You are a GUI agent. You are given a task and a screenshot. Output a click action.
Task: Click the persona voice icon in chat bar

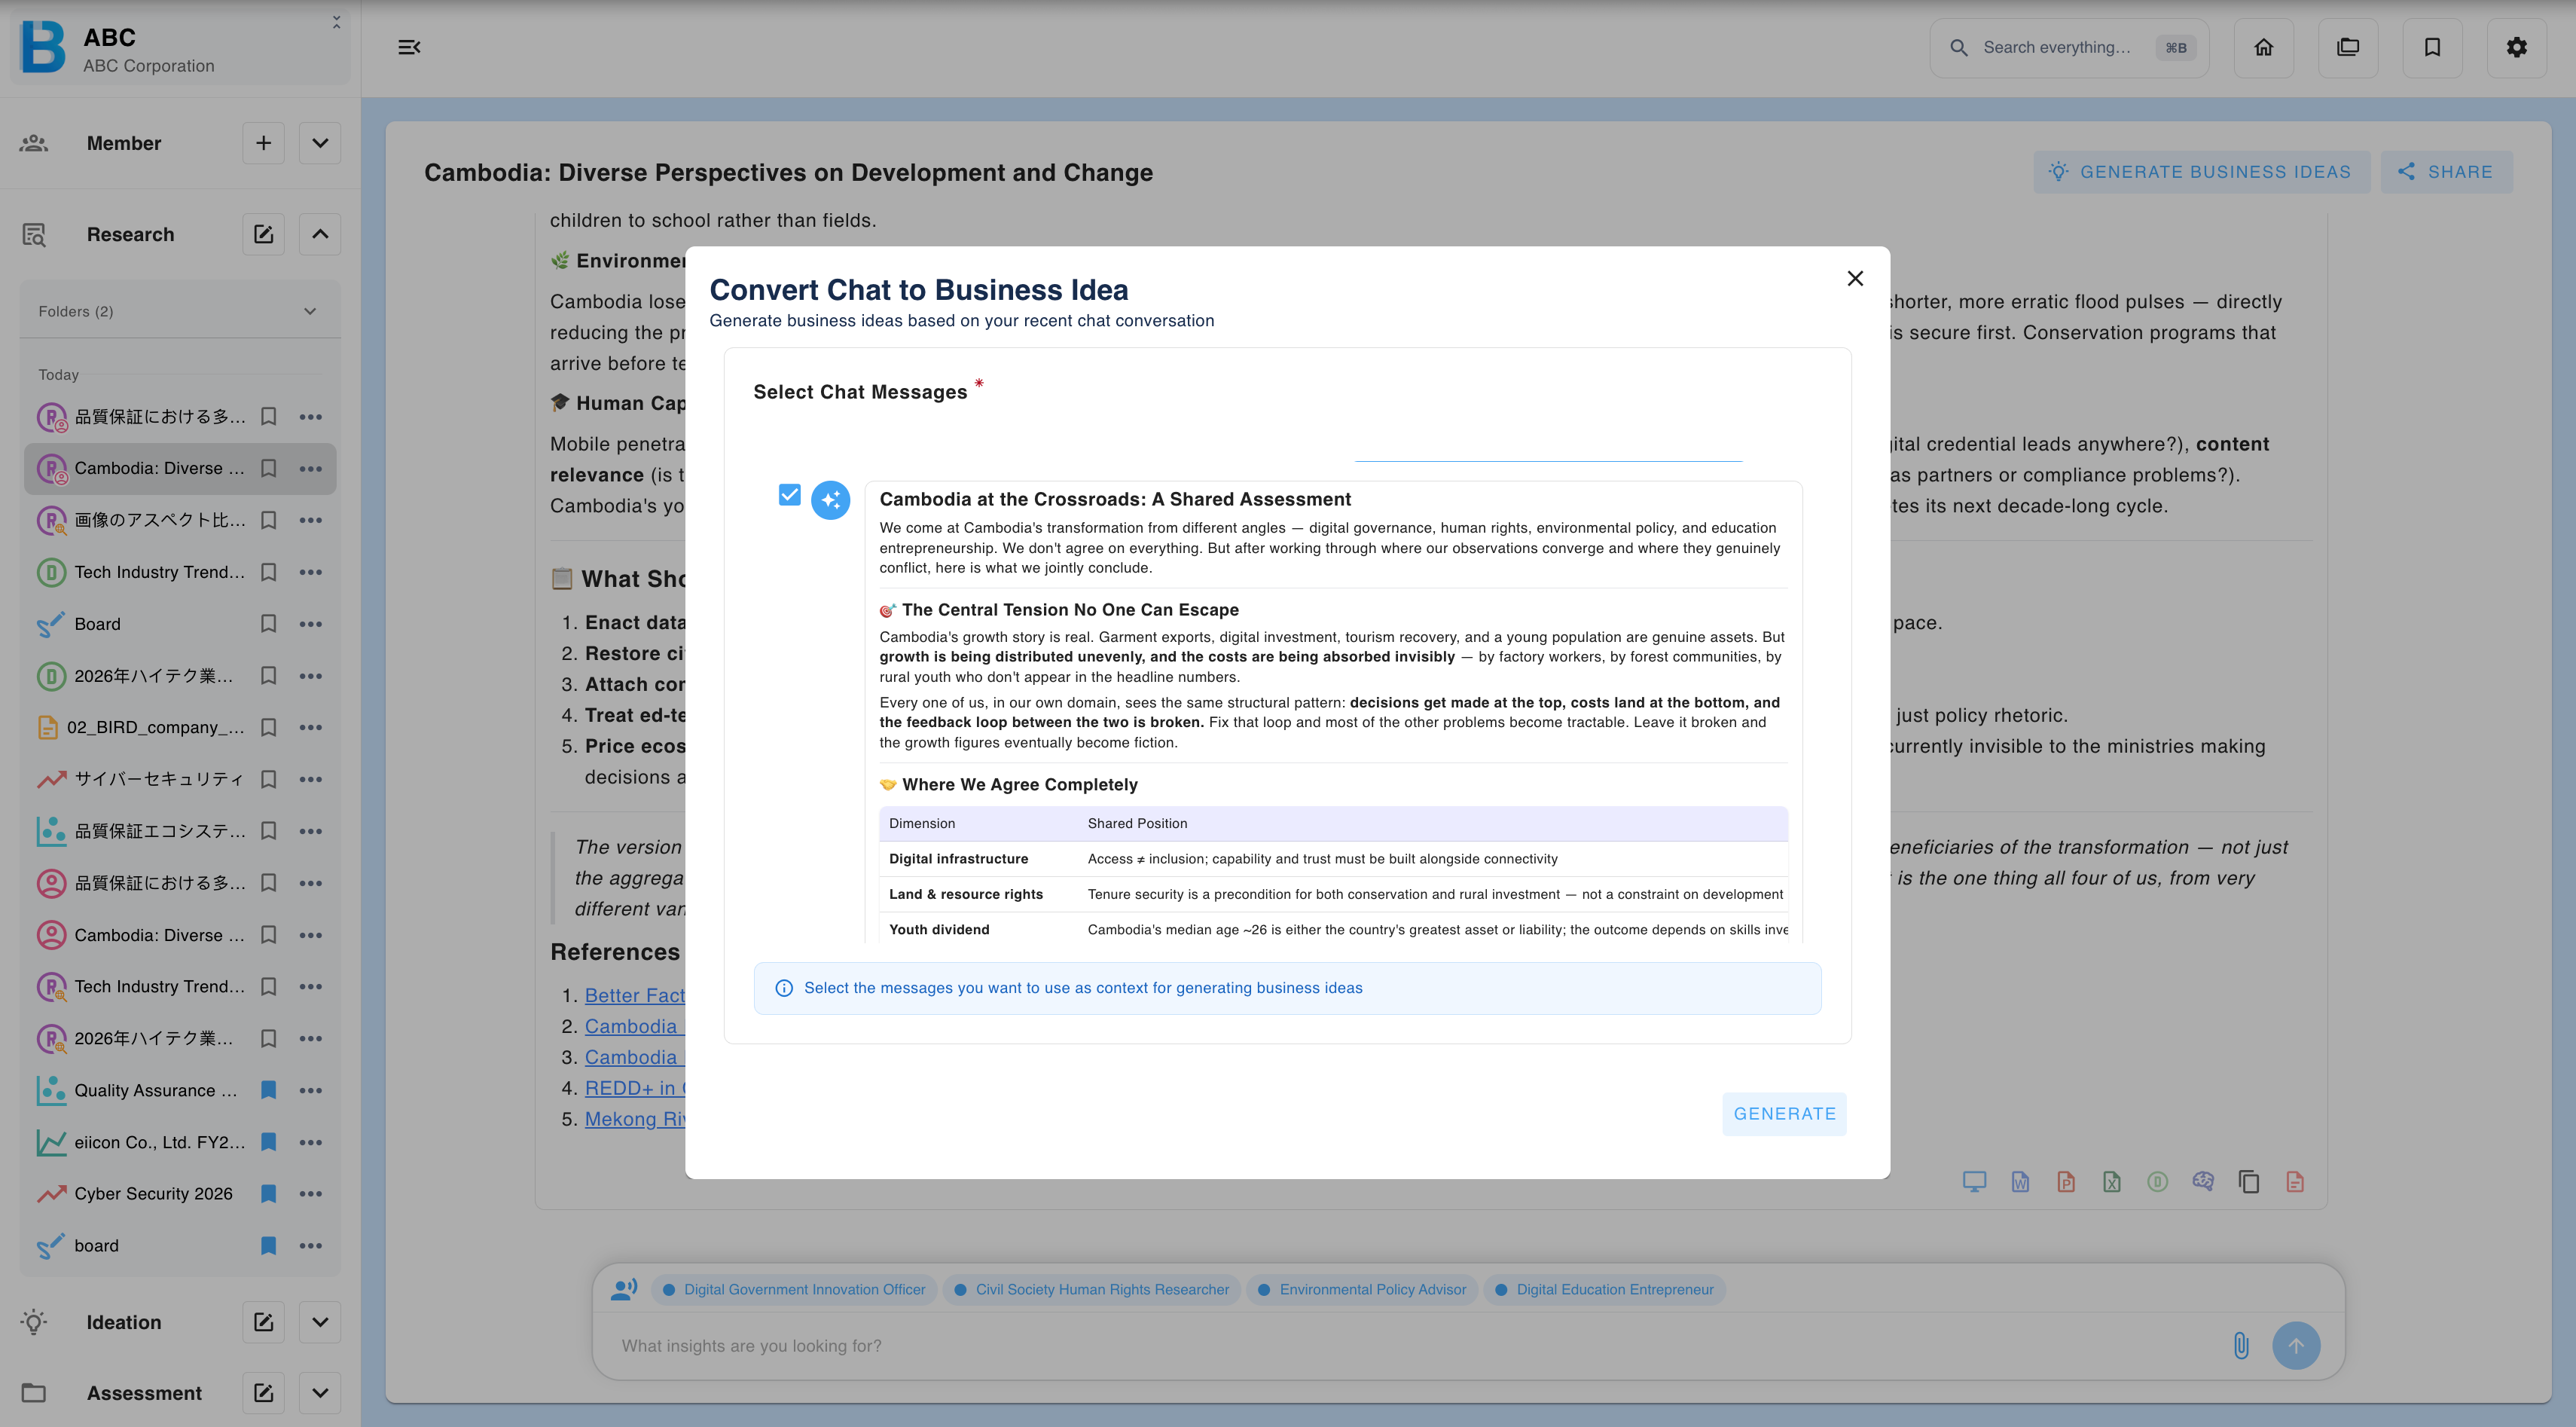coord(624,1290)
